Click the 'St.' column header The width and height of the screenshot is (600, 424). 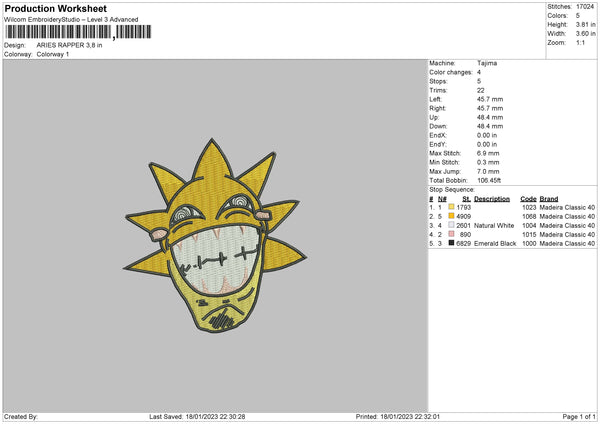coord(466,199)
